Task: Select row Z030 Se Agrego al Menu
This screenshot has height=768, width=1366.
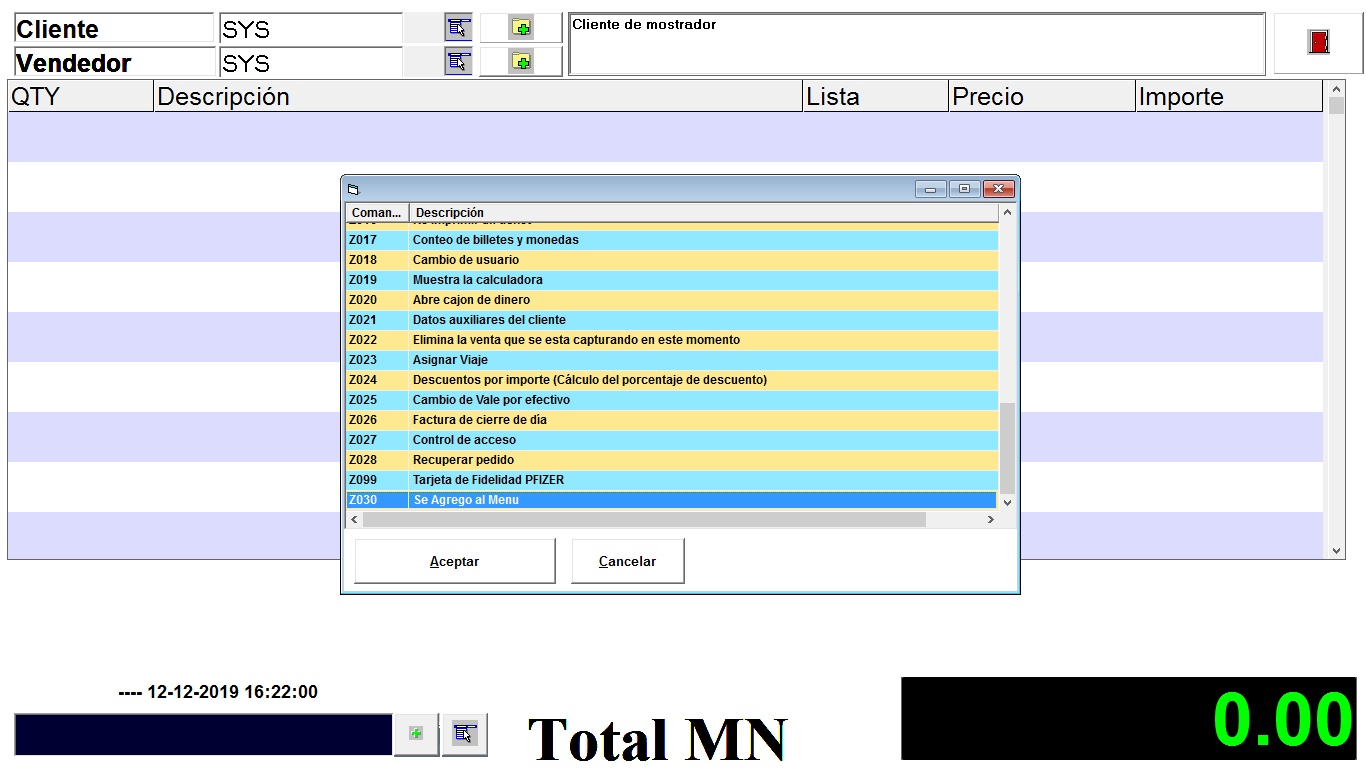Action: (x=672, y=500)
